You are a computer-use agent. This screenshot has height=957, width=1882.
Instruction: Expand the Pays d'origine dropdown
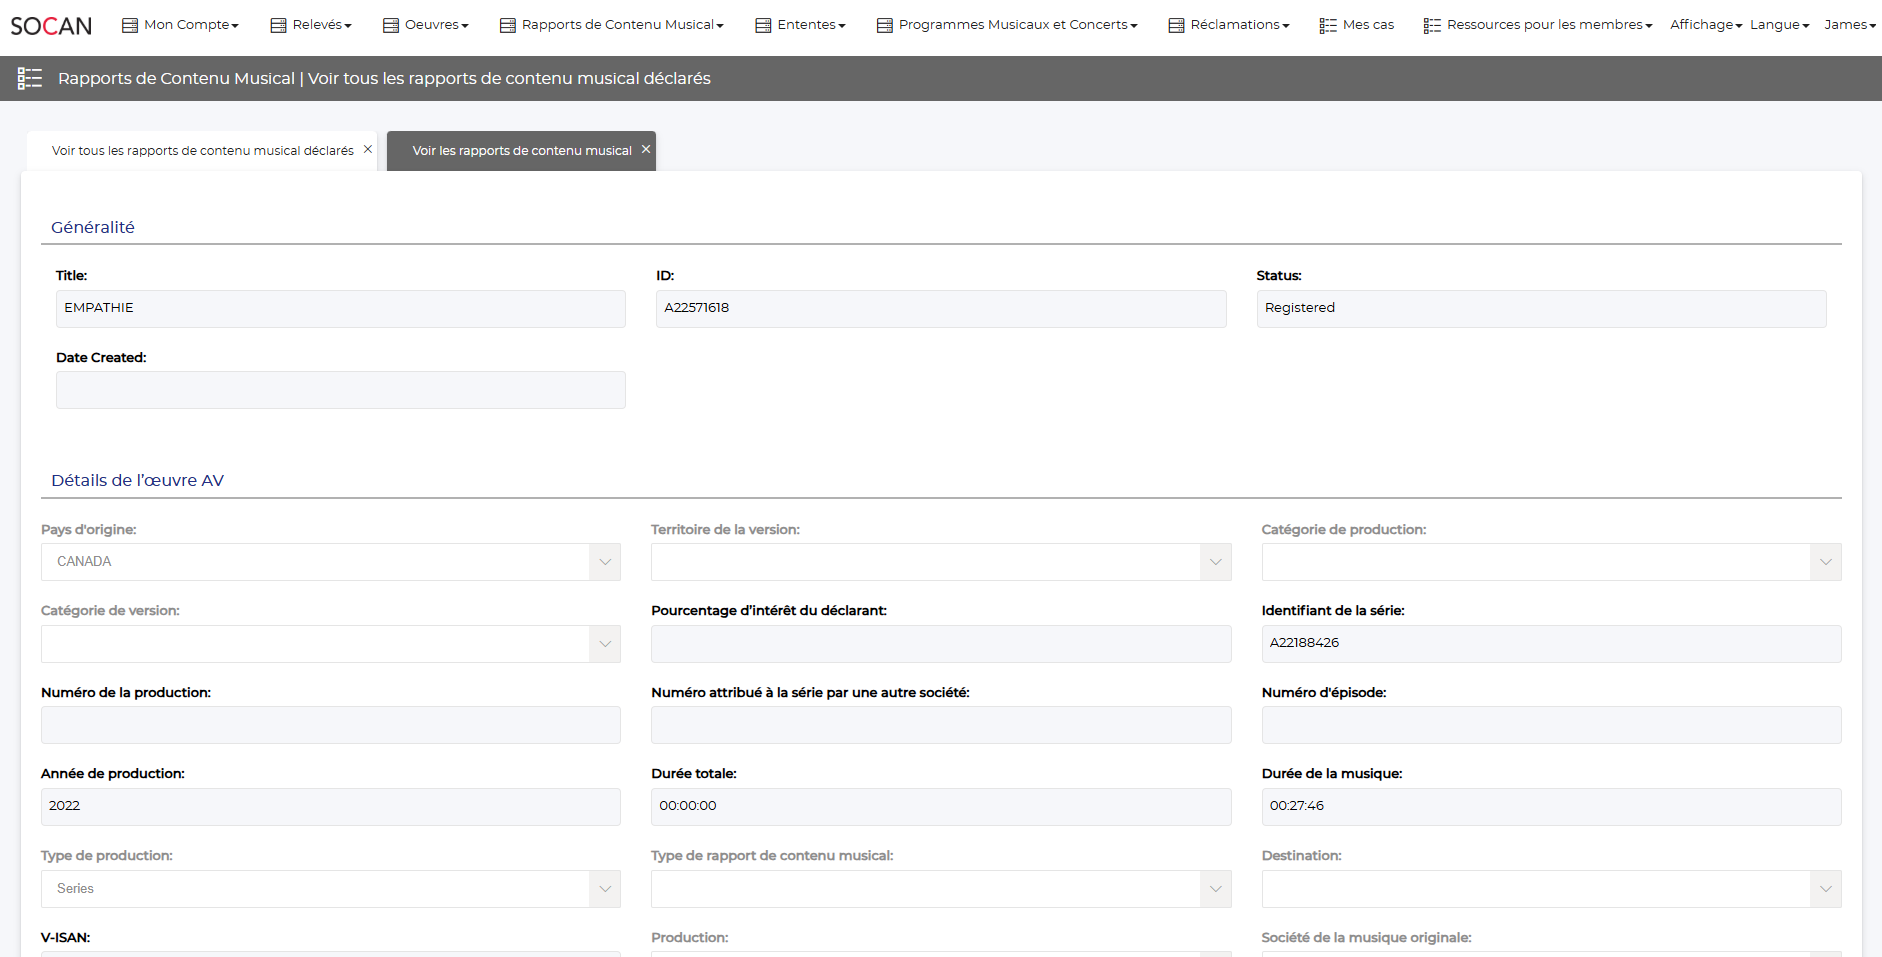coord(605,562)
